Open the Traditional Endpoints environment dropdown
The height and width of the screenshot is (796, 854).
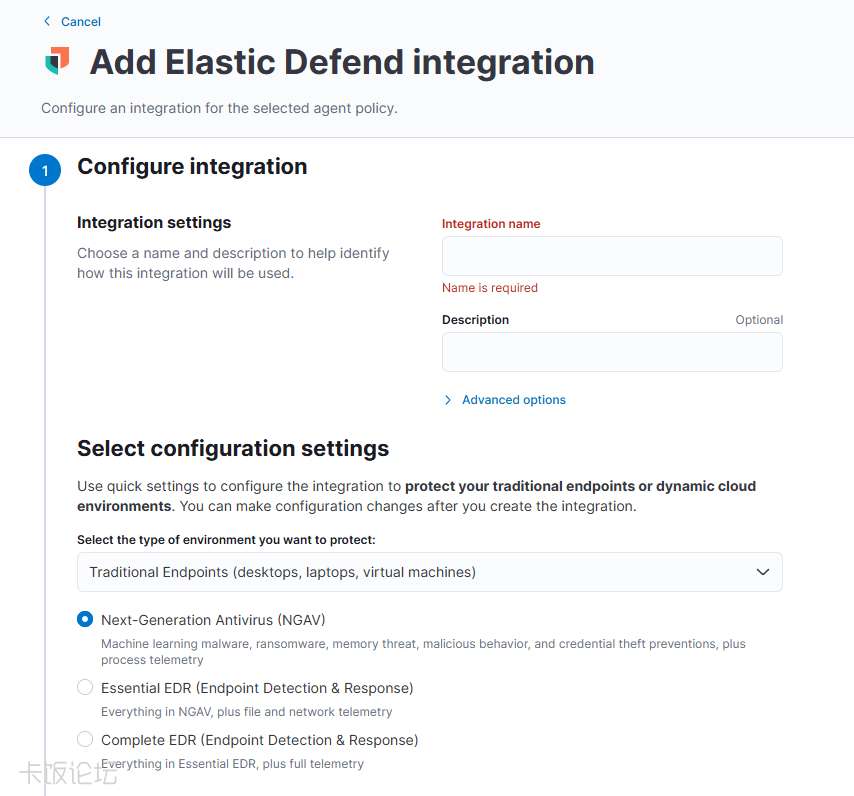[429, 572]
